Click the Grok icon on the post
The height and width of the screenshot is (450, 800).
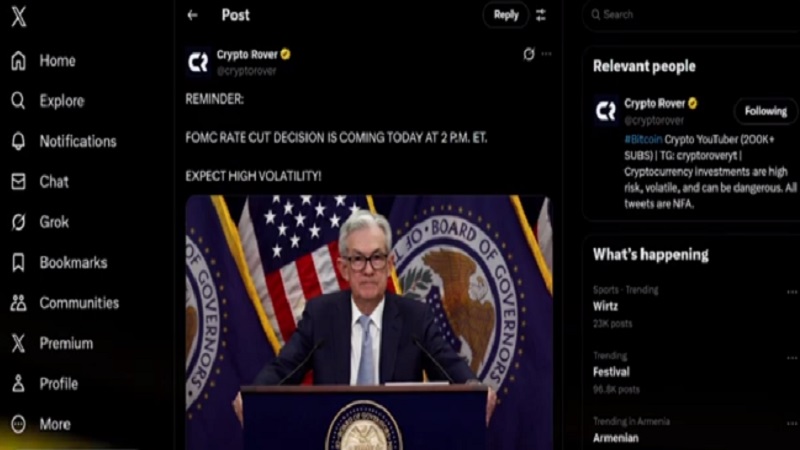(x=529, y=54)
